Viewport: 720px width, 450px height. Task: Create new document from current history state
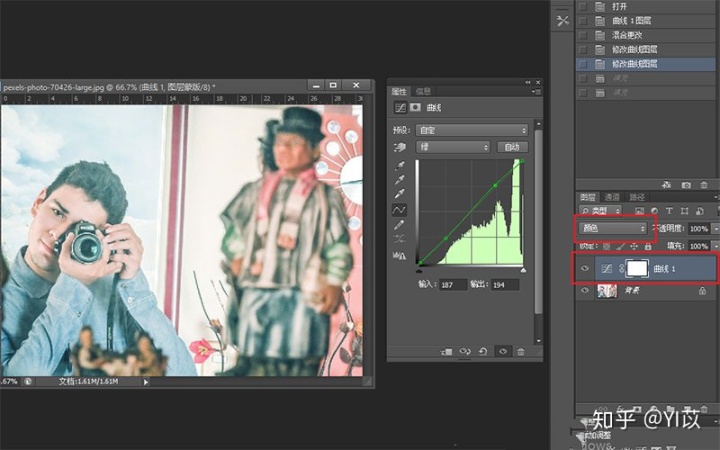666,185
